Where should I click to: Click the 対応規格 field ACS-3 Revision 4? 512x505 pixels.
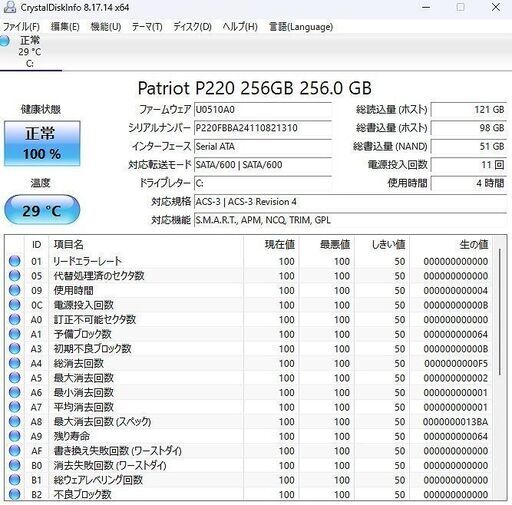point(350,202)
